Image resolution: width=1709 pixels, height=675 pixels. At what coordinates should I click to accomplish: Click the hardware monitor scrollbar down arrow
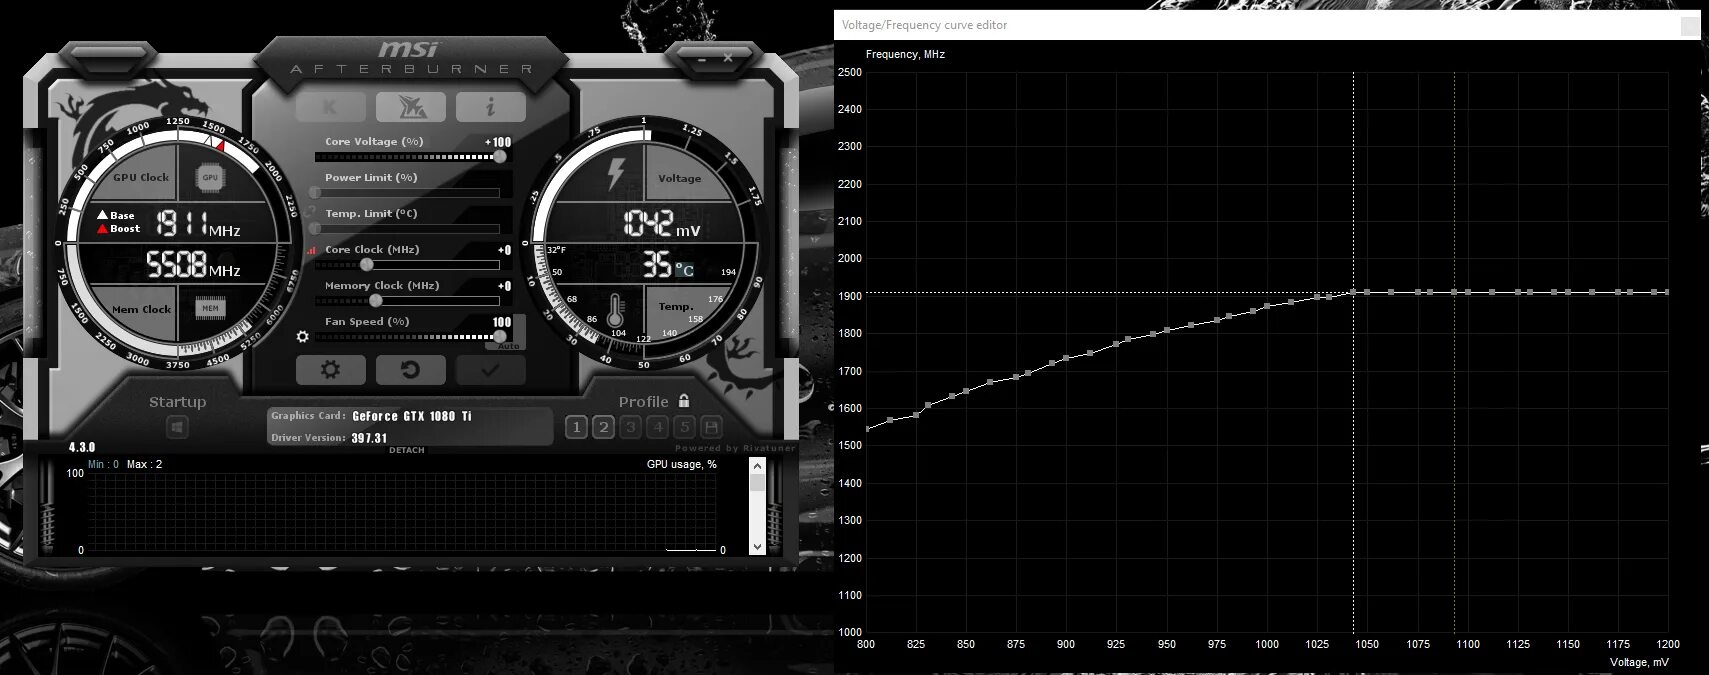click(757, 546)
